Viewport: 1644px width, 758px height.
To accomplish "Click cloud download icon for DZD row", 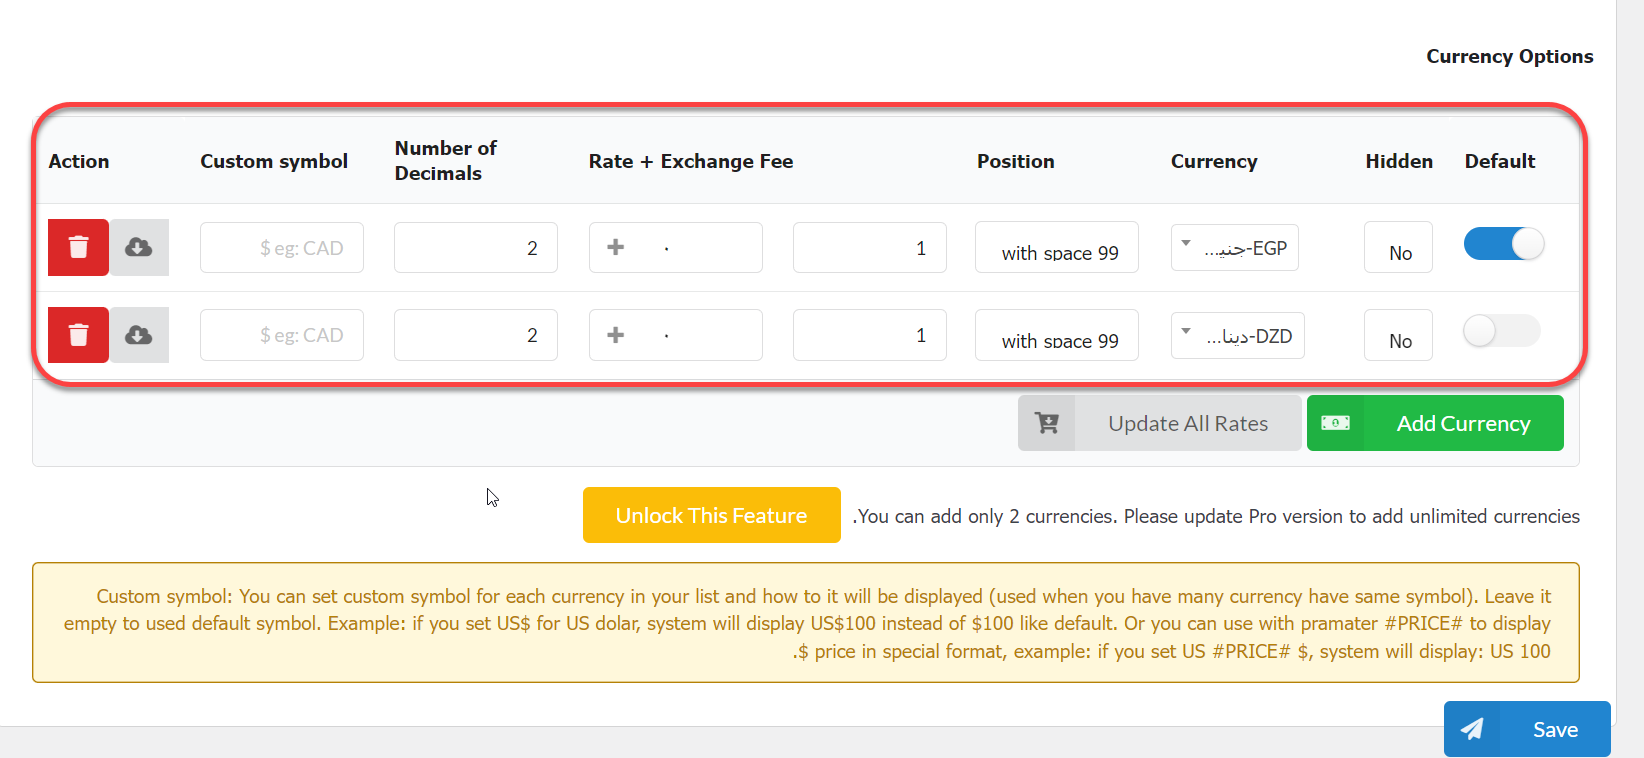I will coord(139,335).
